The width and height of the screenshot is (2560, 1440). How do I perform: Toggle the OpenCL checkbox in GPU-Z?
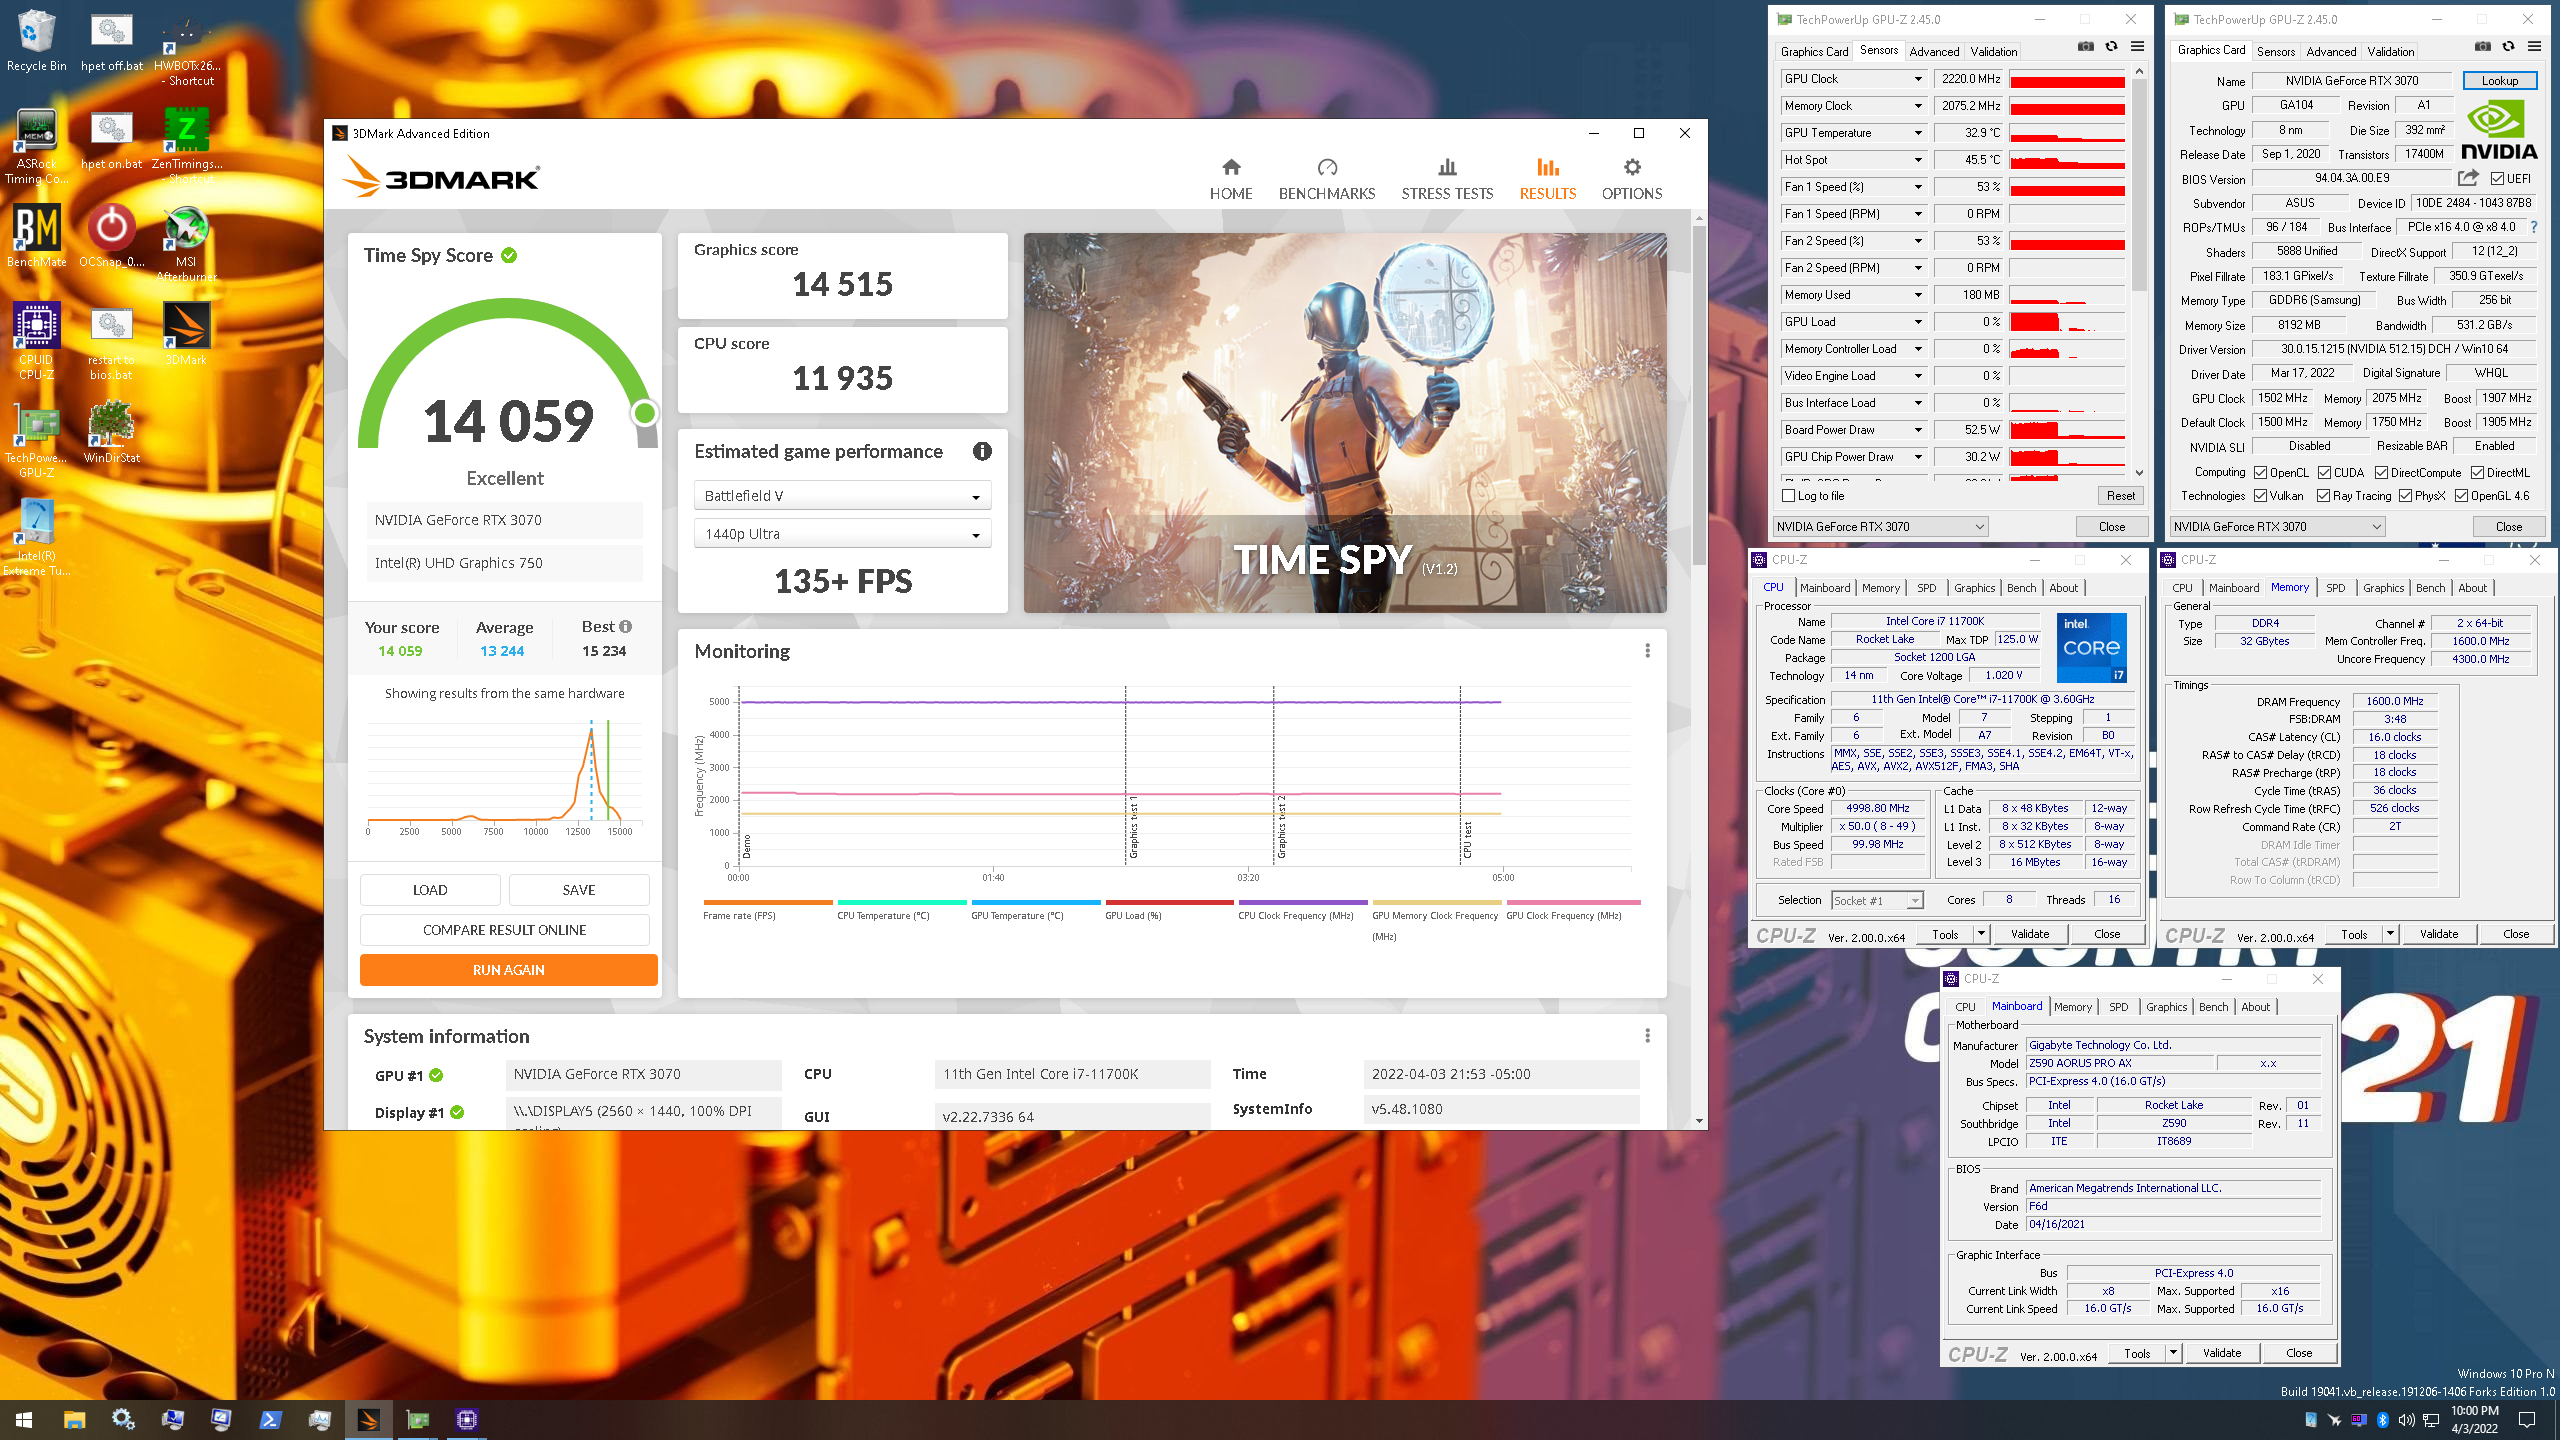click(2260, 473)
